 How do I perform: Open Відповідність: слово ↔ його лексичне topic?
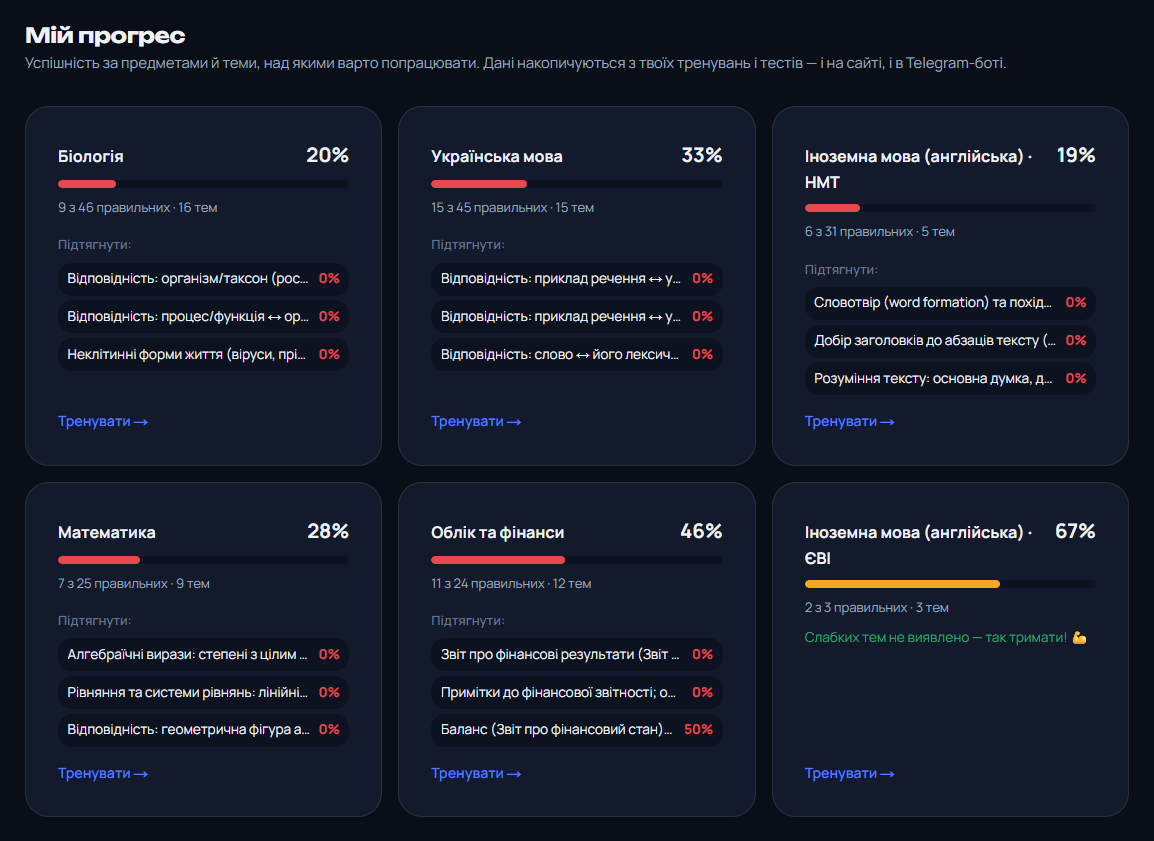point(576,355)
